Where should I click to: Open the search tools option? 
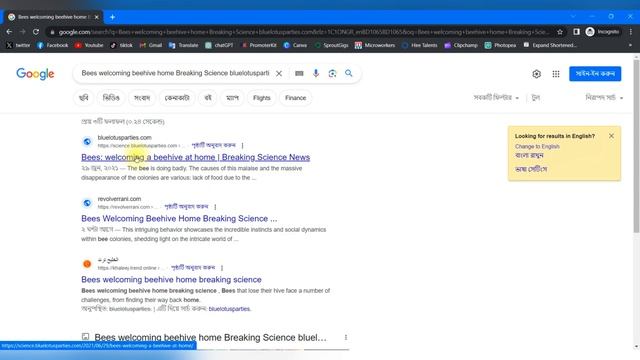tap(536, 98)
